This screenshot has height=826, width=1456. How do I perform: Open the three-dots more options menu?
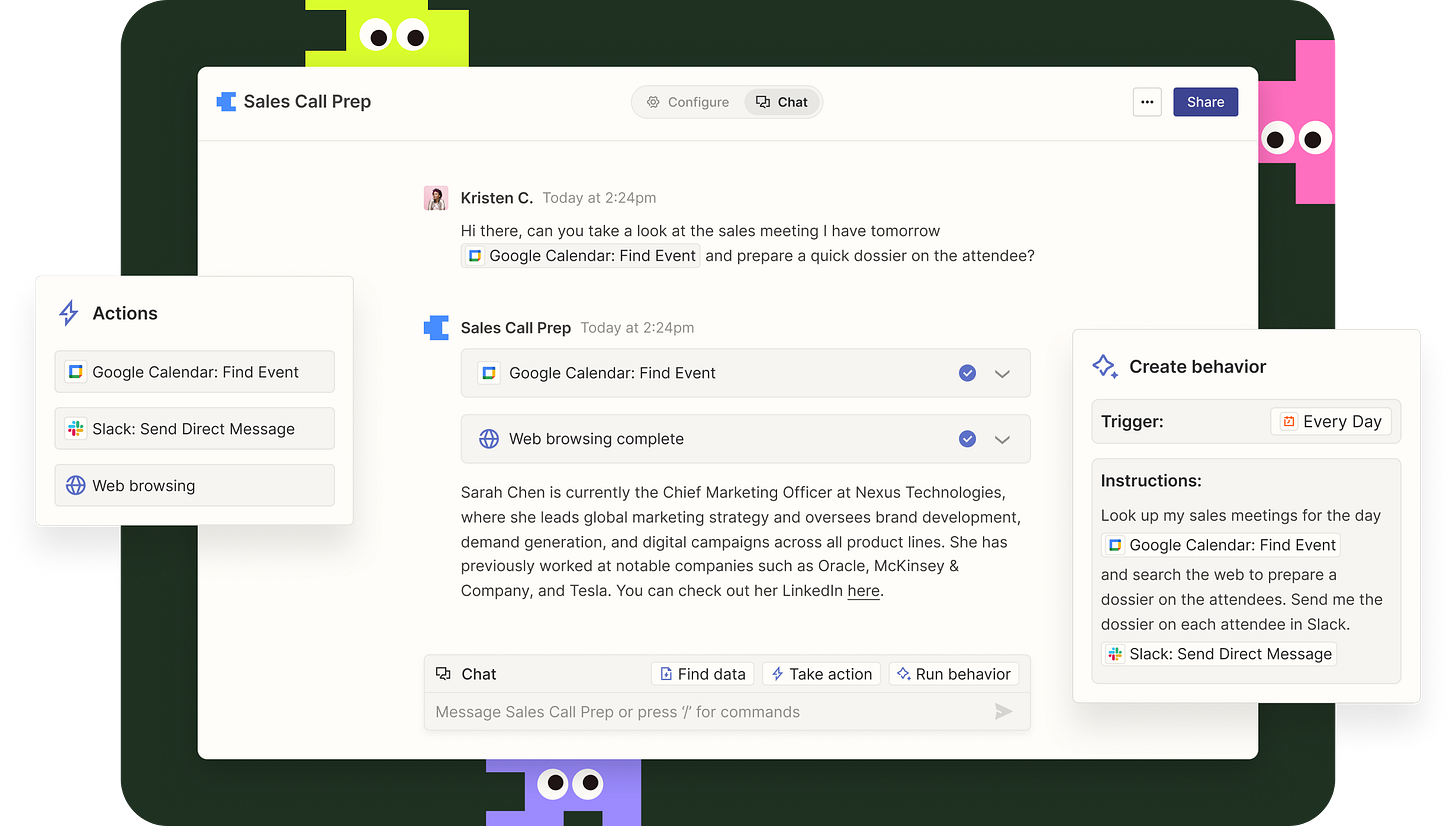tap(1147, 102)
